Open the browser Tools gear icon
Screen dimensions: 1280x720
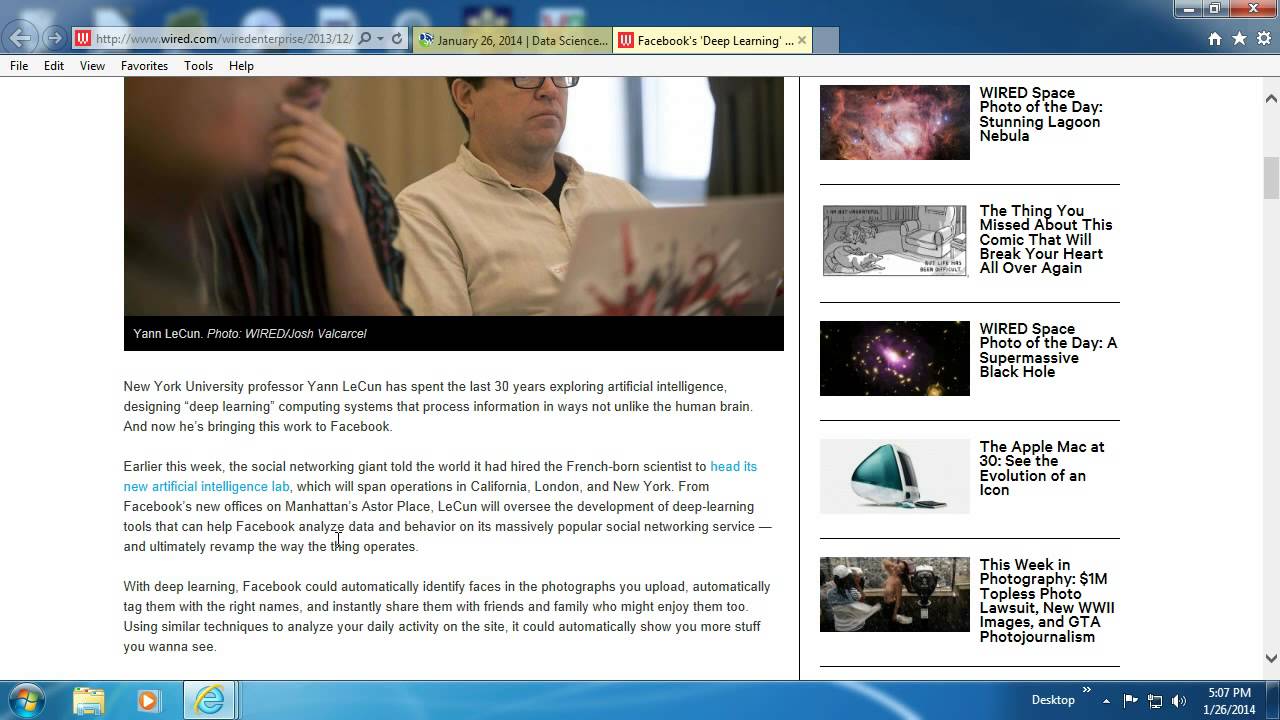click(1263, 39)
